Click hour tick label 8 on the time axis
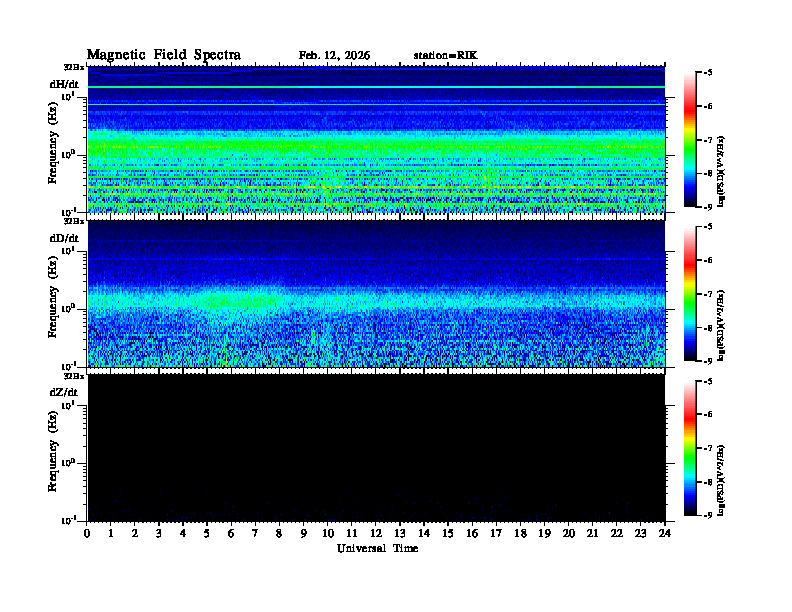Viewport: 792px width, 612px height. click(x=279, y=534)
